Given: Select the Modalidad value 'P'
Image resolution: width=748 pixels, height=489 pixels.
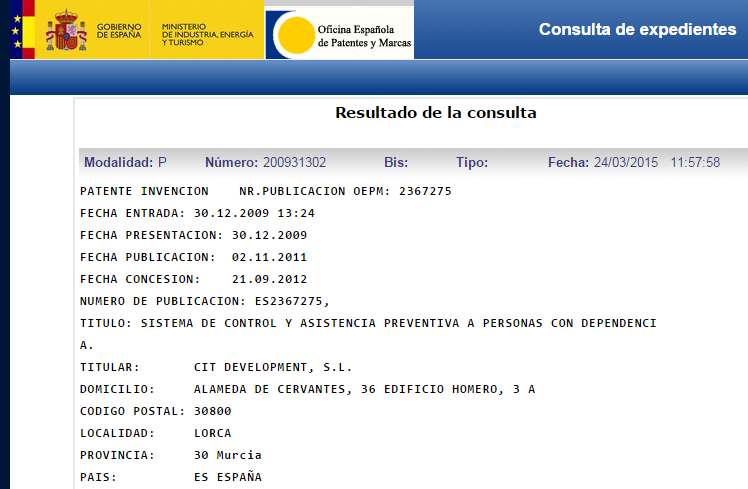Looking at the screenshot, I should coord(162,163).
